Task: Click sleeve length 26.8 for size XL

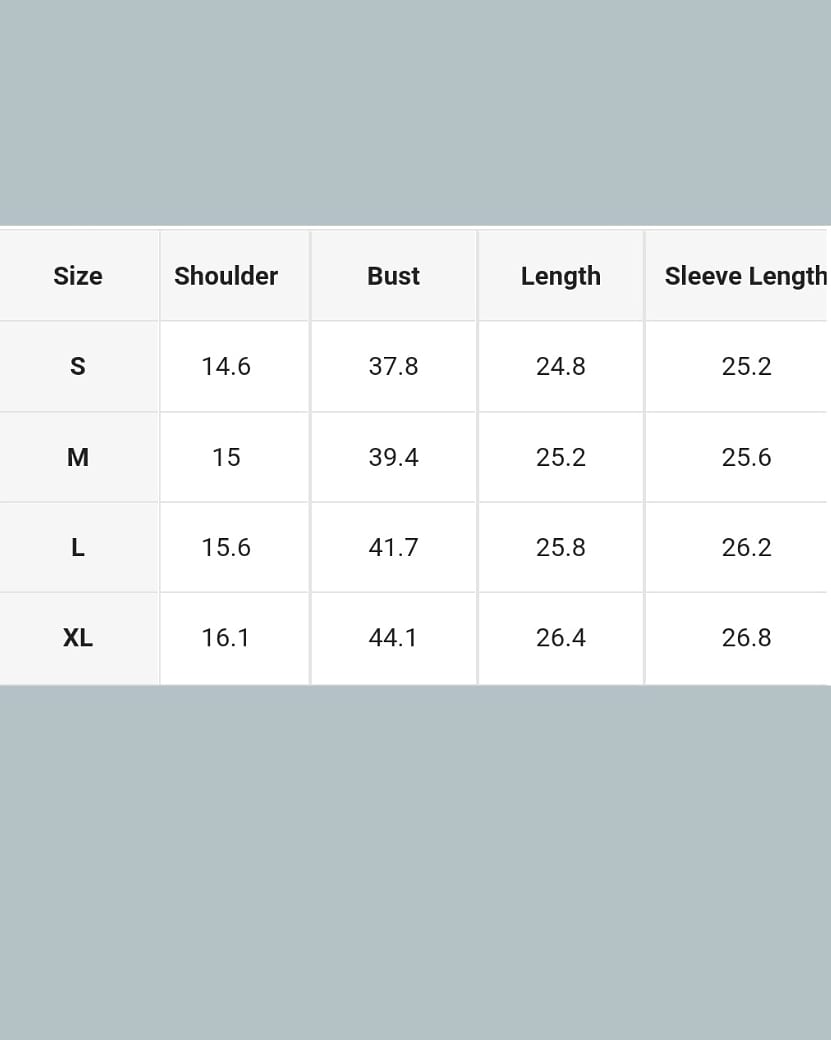Action: click(x=746, y=638)
